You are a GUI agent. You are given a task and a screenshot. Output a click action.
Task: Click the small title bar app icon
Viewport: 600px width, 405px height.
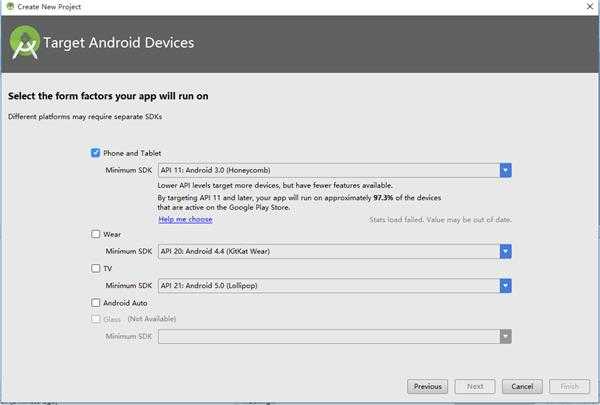pos(10,6)
